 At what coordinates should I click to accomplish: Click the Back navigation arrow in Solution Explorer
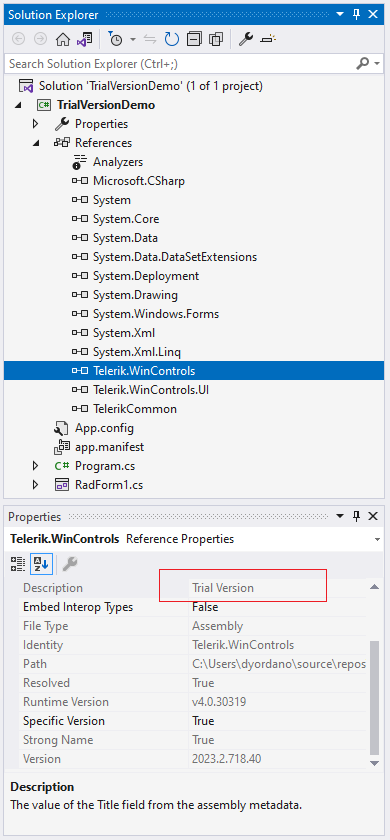pyautogui.click(x=18, y=39)
